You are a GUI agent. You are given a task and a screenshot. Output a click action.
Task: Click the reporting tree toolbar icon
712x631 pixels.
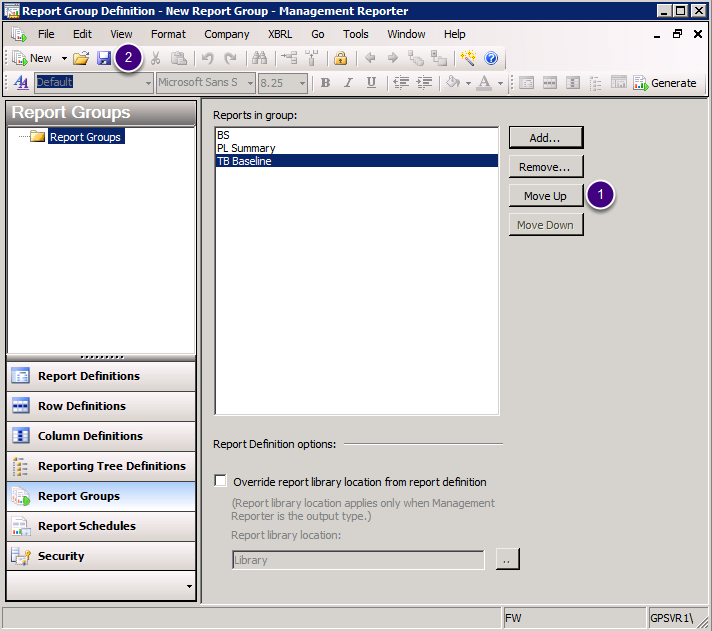click(595, 84)
